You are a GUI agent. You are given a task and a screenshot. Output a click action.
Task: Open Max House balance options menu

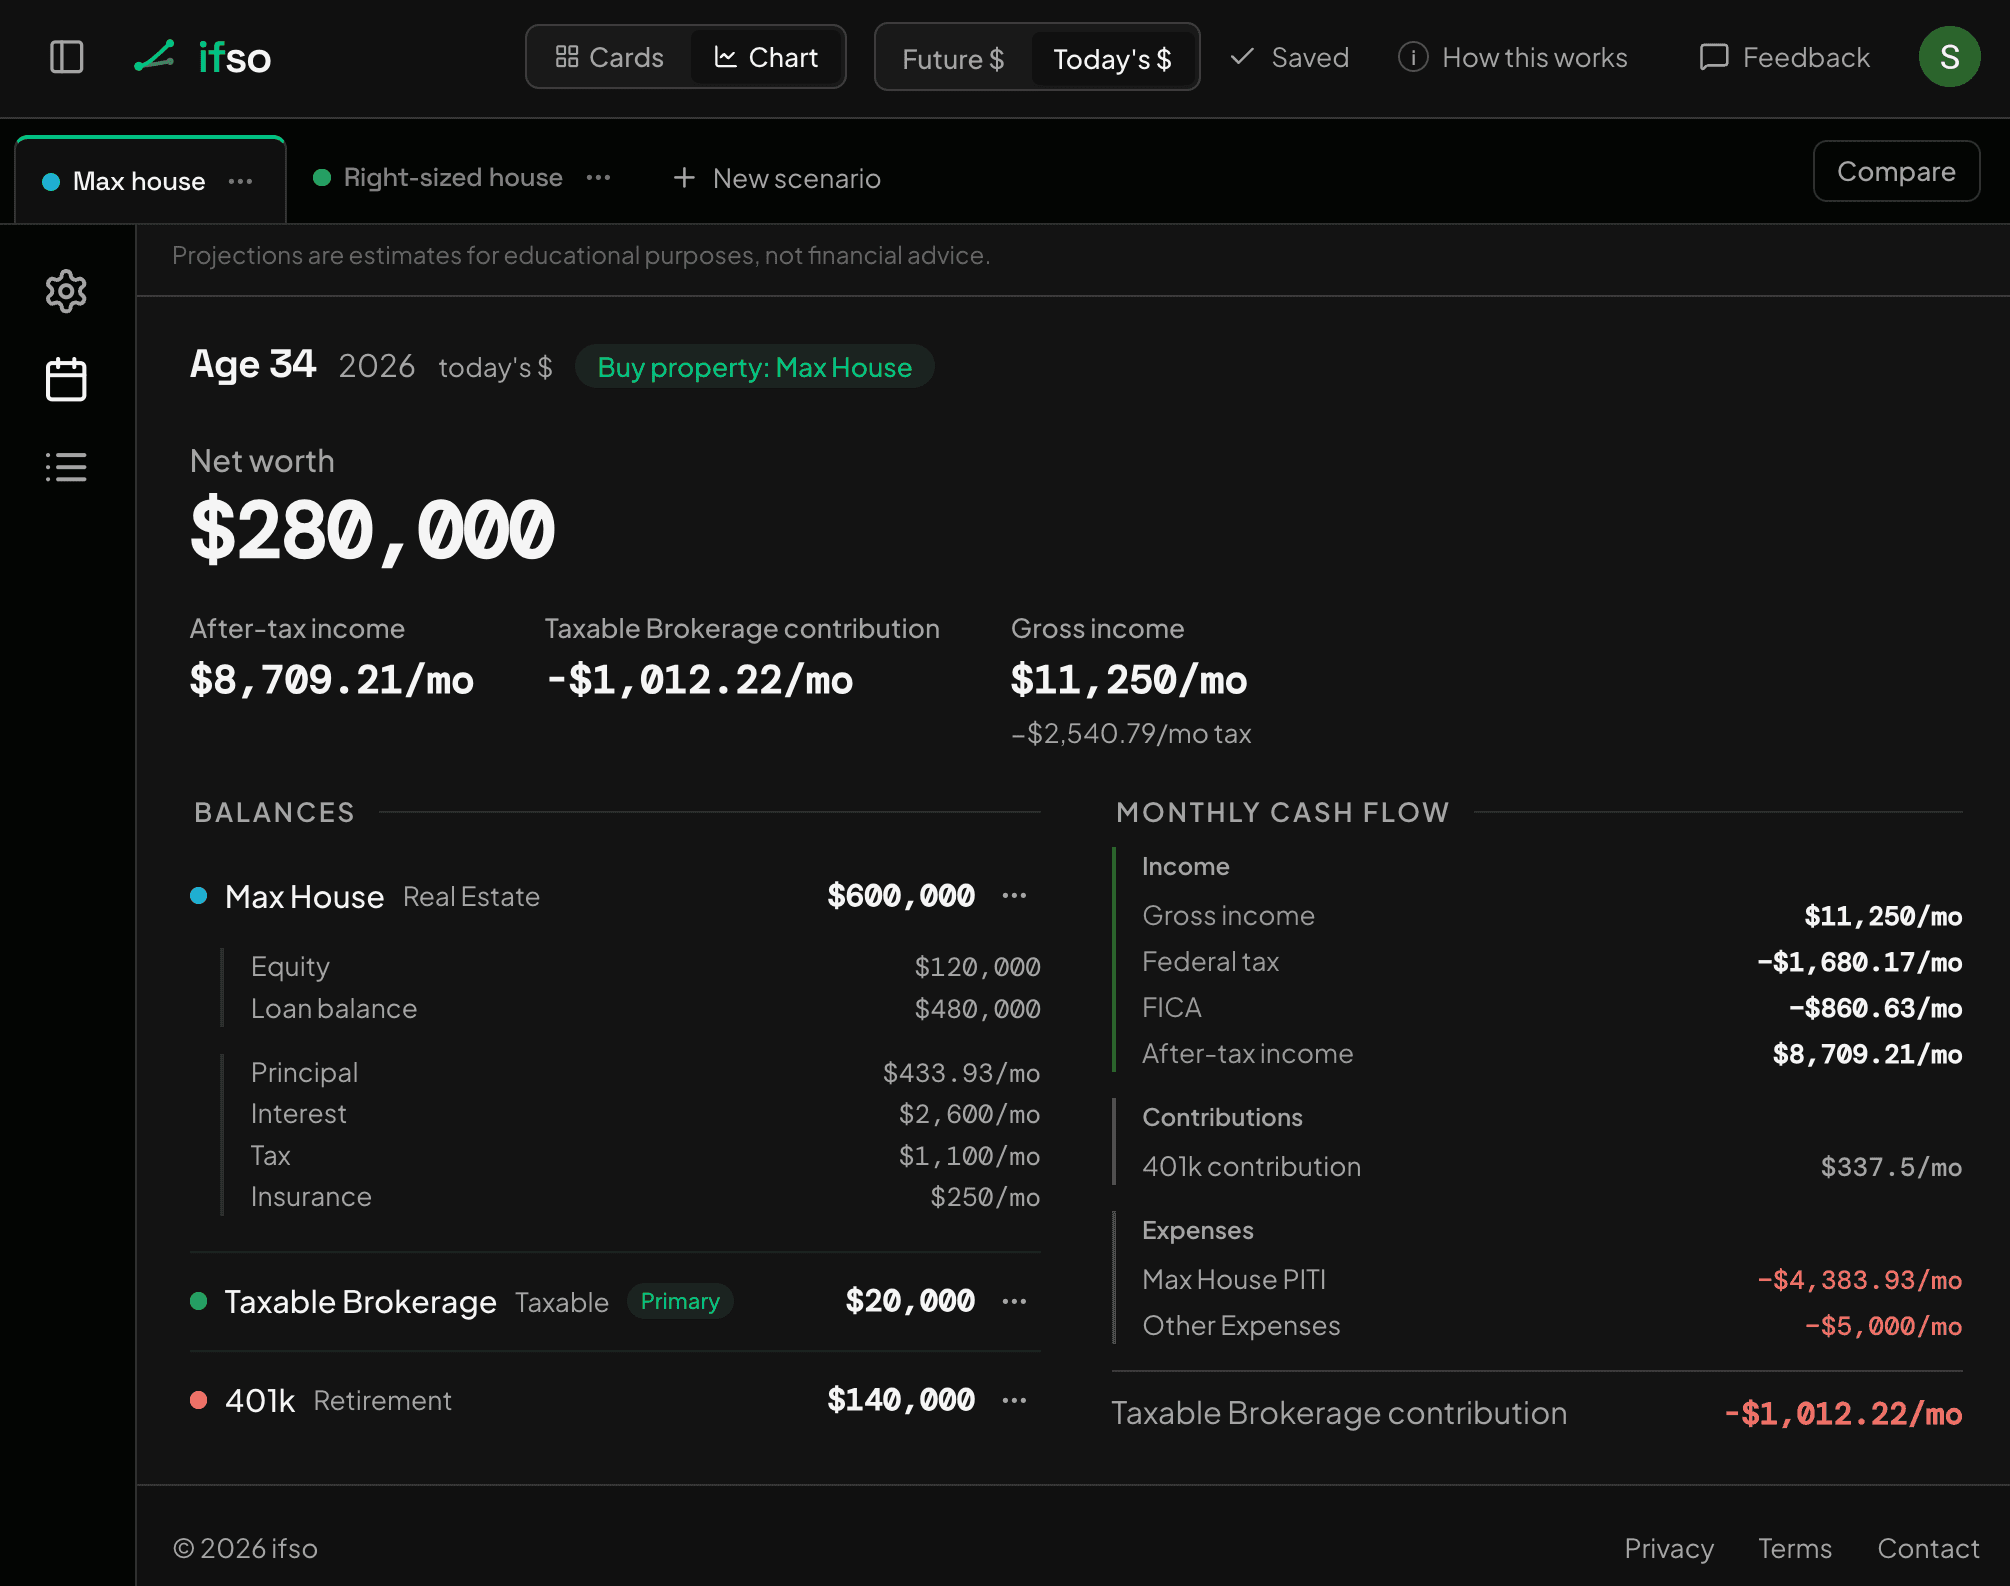point(1014,895)
